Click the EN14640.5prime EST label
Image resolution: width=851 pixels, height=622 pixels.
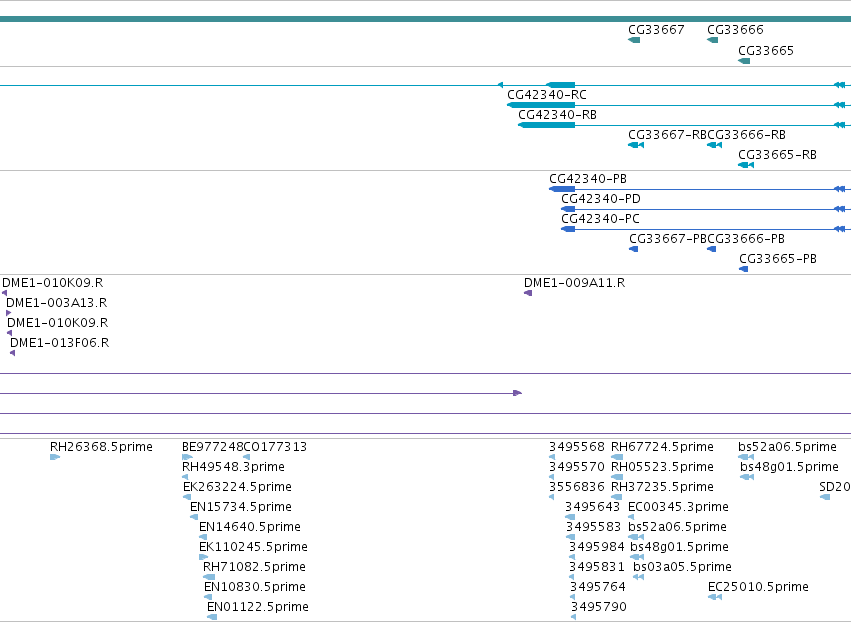(x=250, y=528)
